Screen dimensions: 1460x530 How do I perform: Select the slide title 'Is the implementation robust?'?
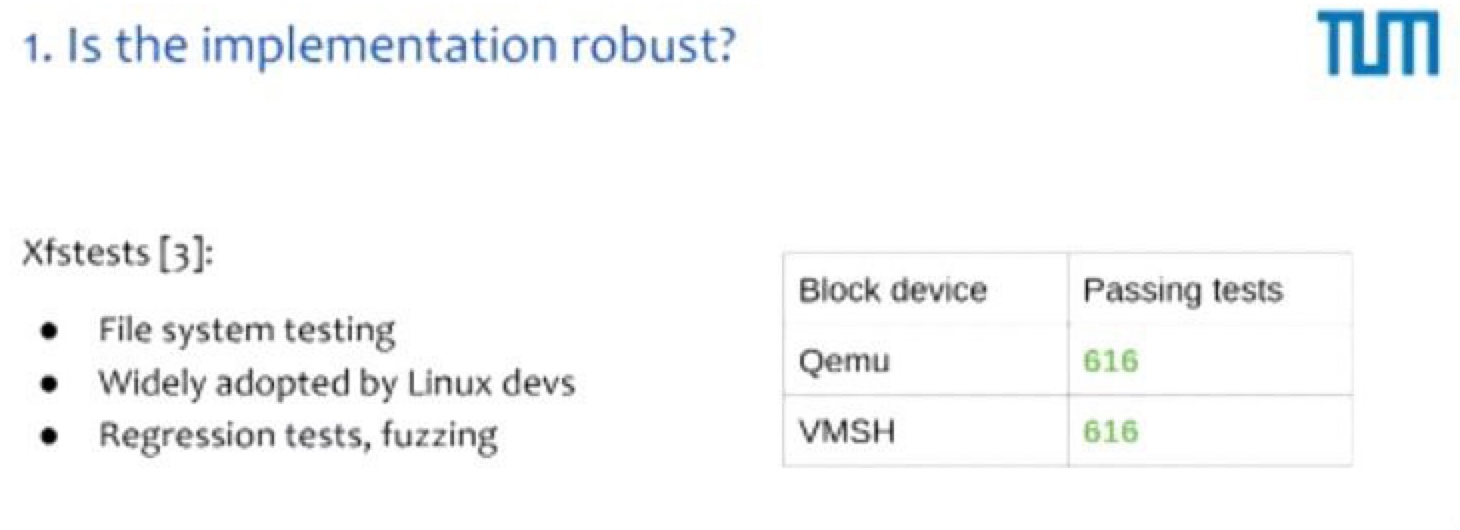tap(400, 48)
